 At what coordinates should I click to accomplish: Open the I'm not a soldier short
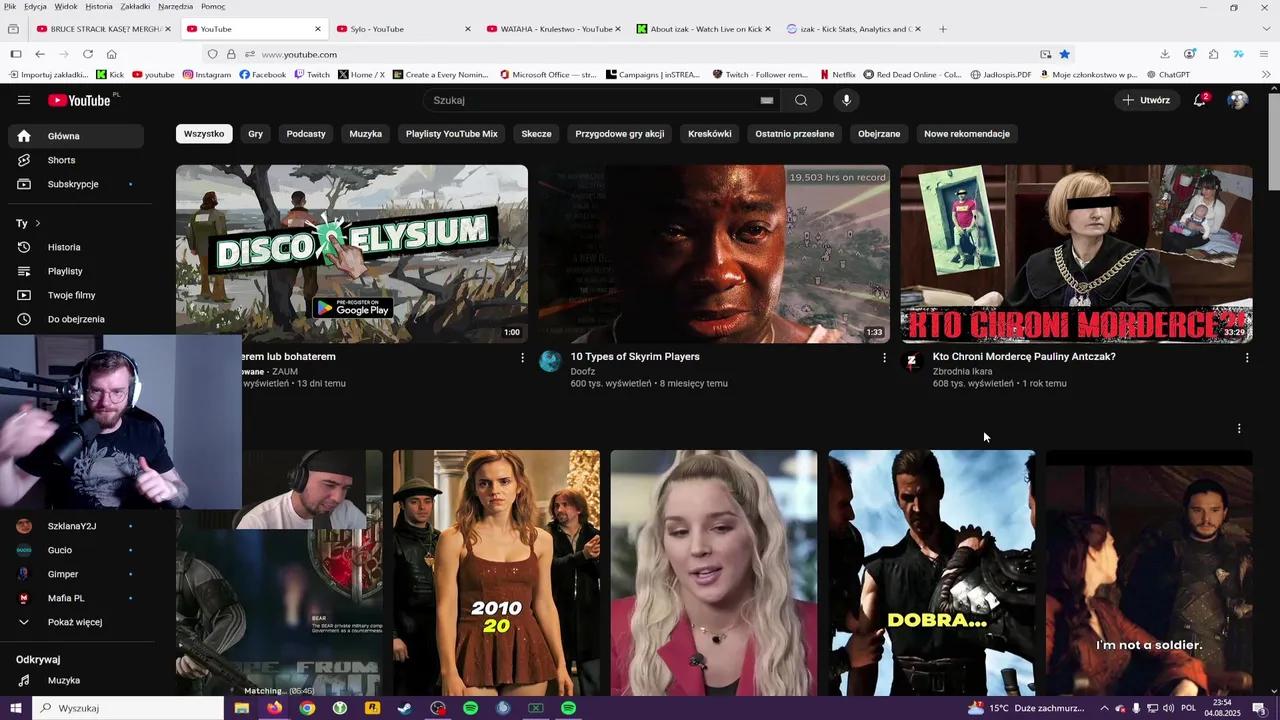point(1149,573)
